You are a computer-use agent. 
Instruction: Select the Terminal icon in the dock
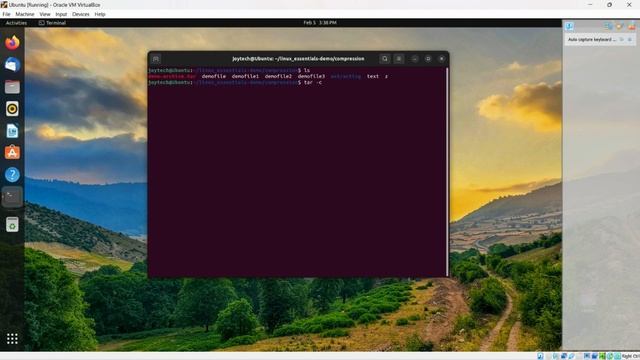tap(12, 197)
